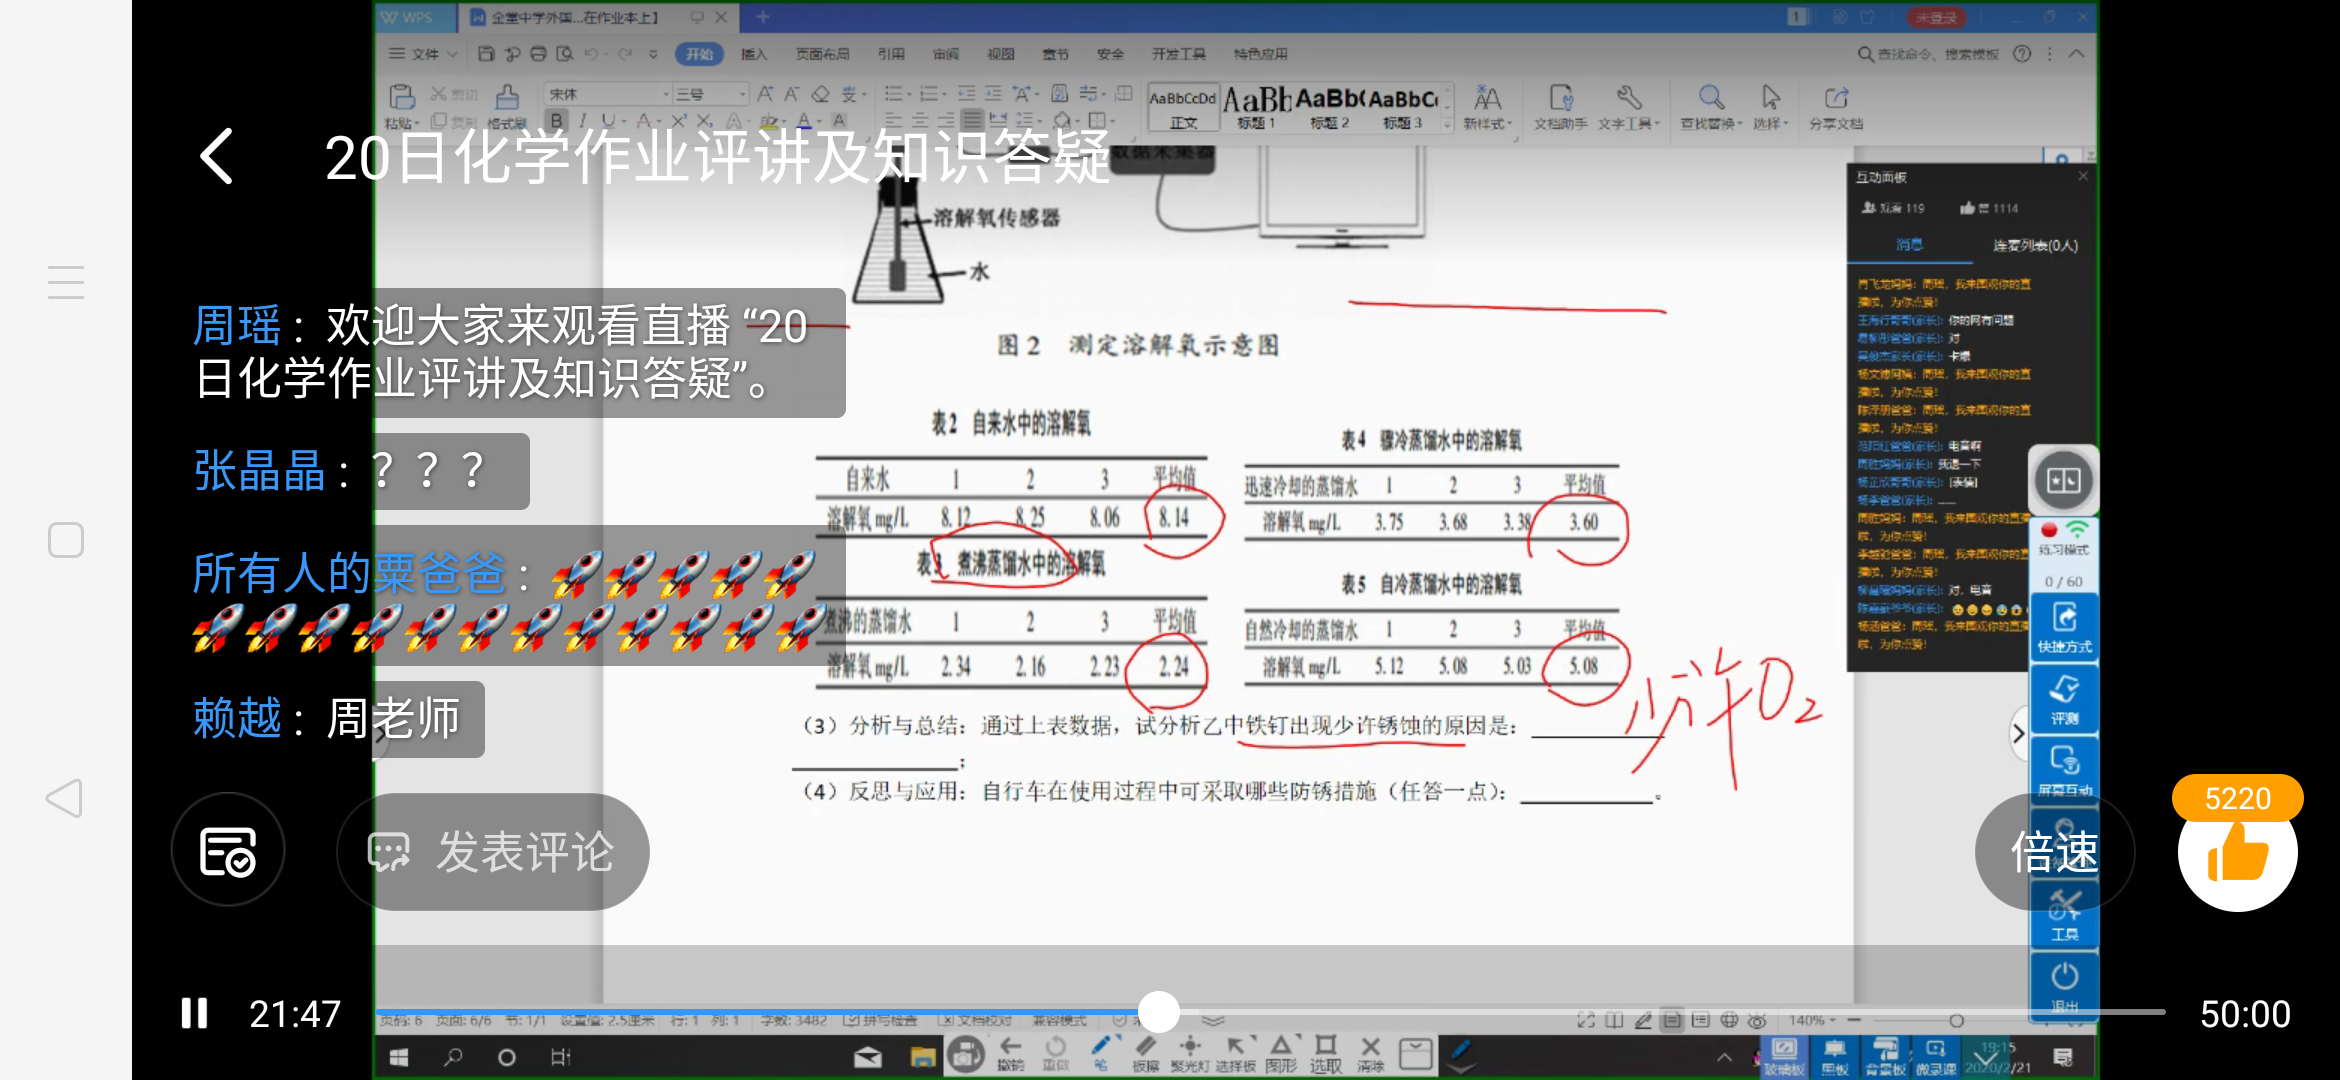Toggle Bold formatting in WPS ribbon

click(x=556, y=122)
